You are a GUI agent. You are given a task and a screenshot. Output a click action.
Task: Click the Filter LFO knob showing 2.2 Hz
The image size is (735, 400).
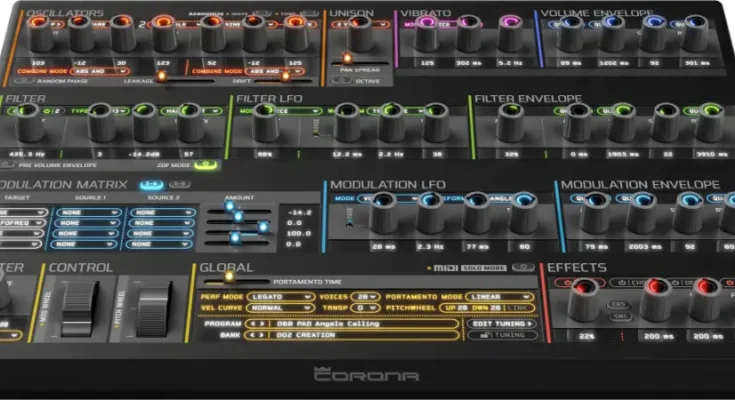pyautogui.click(x=391, y=126)
